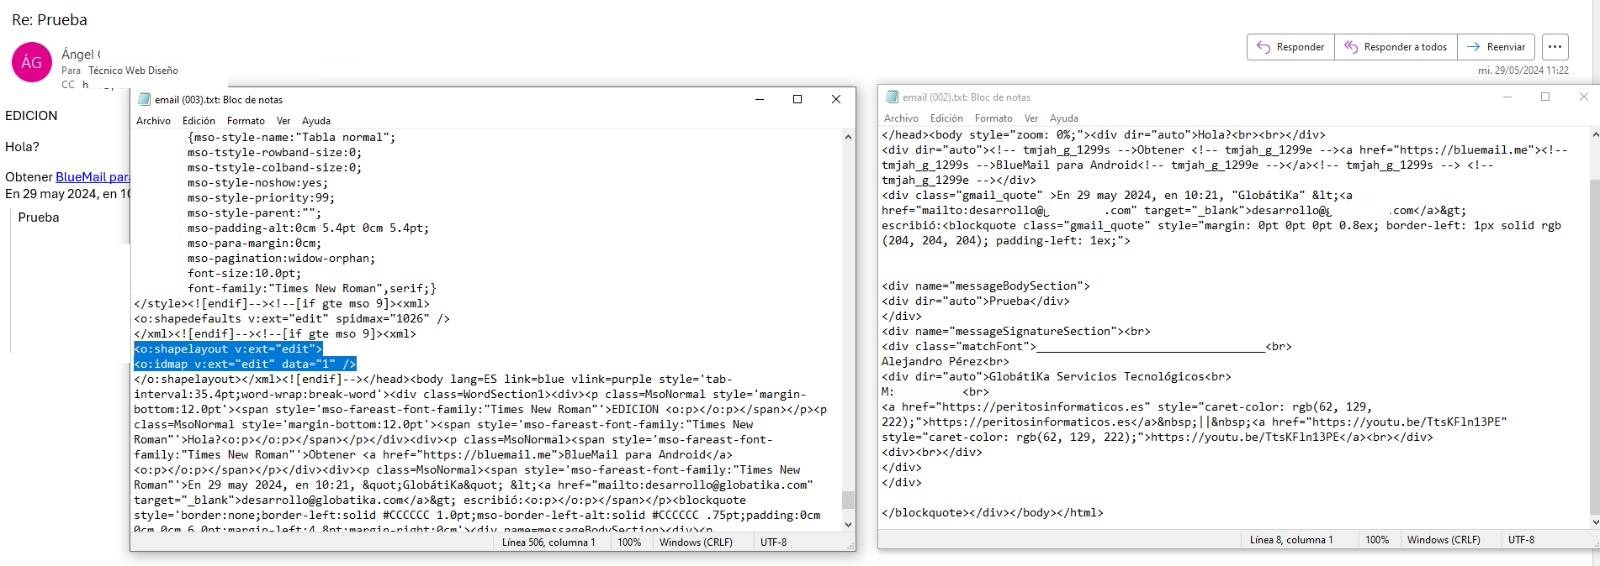Click scroll up arrow in email (003) Notepad
This screenshot has height=566, width=1600.
[848, 137]
